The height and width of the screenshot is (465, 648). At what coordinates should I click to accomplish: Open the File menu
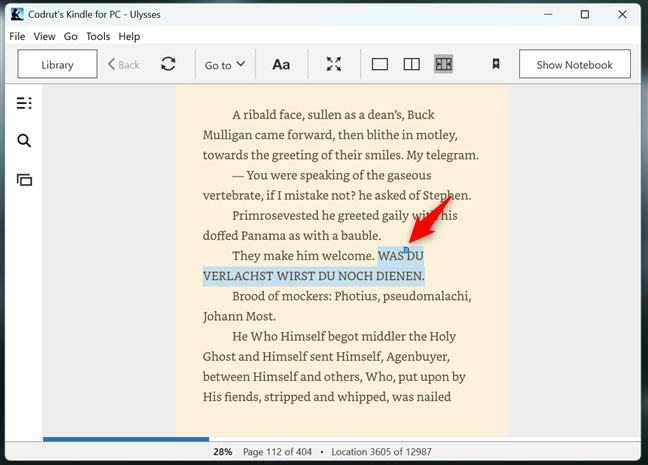[17, 36]
